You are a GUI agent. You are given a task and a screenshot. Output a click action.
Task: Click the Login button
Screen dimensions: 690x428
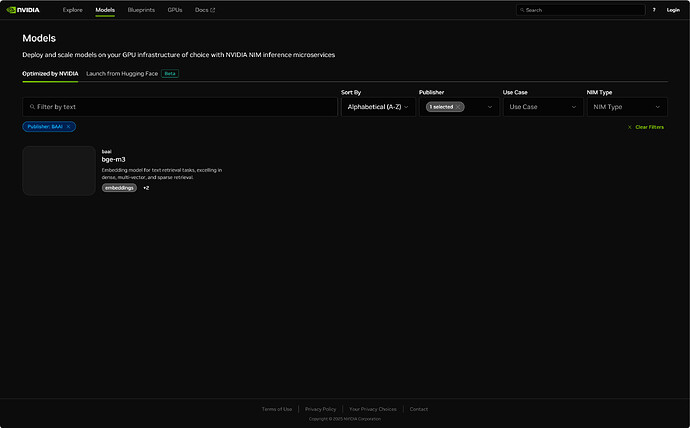673,10
